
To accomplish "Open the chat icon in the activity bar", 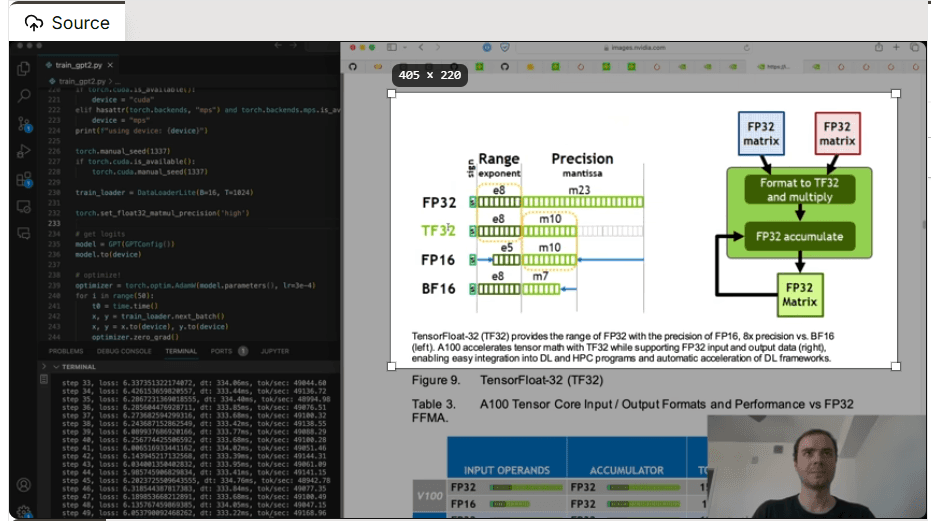I will tap(24, 233).
